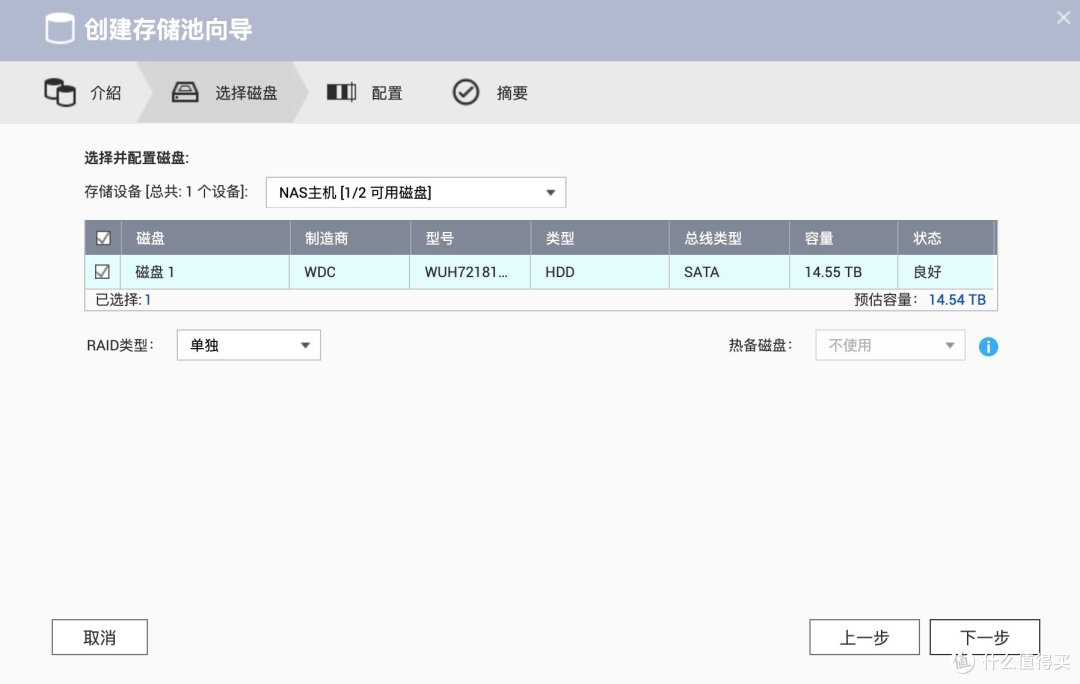Expand the RAID类型 dropdown showing 单独
The image size is (1080, 684).
[247, 344]
